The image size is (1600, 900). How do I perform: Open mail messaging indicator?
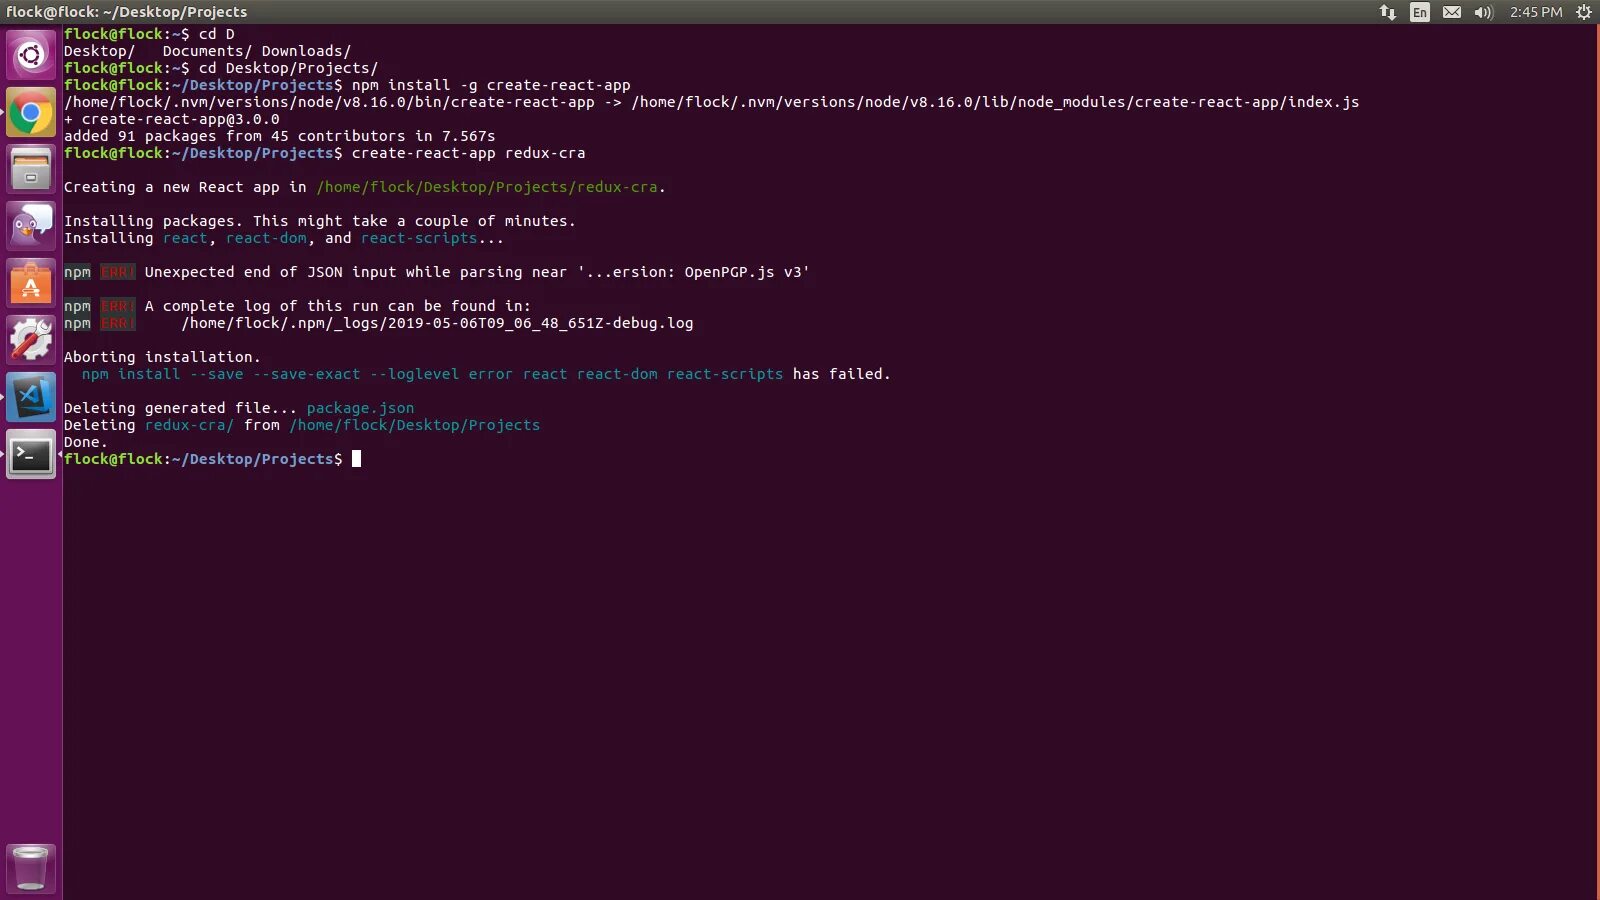click(1452, 12)
